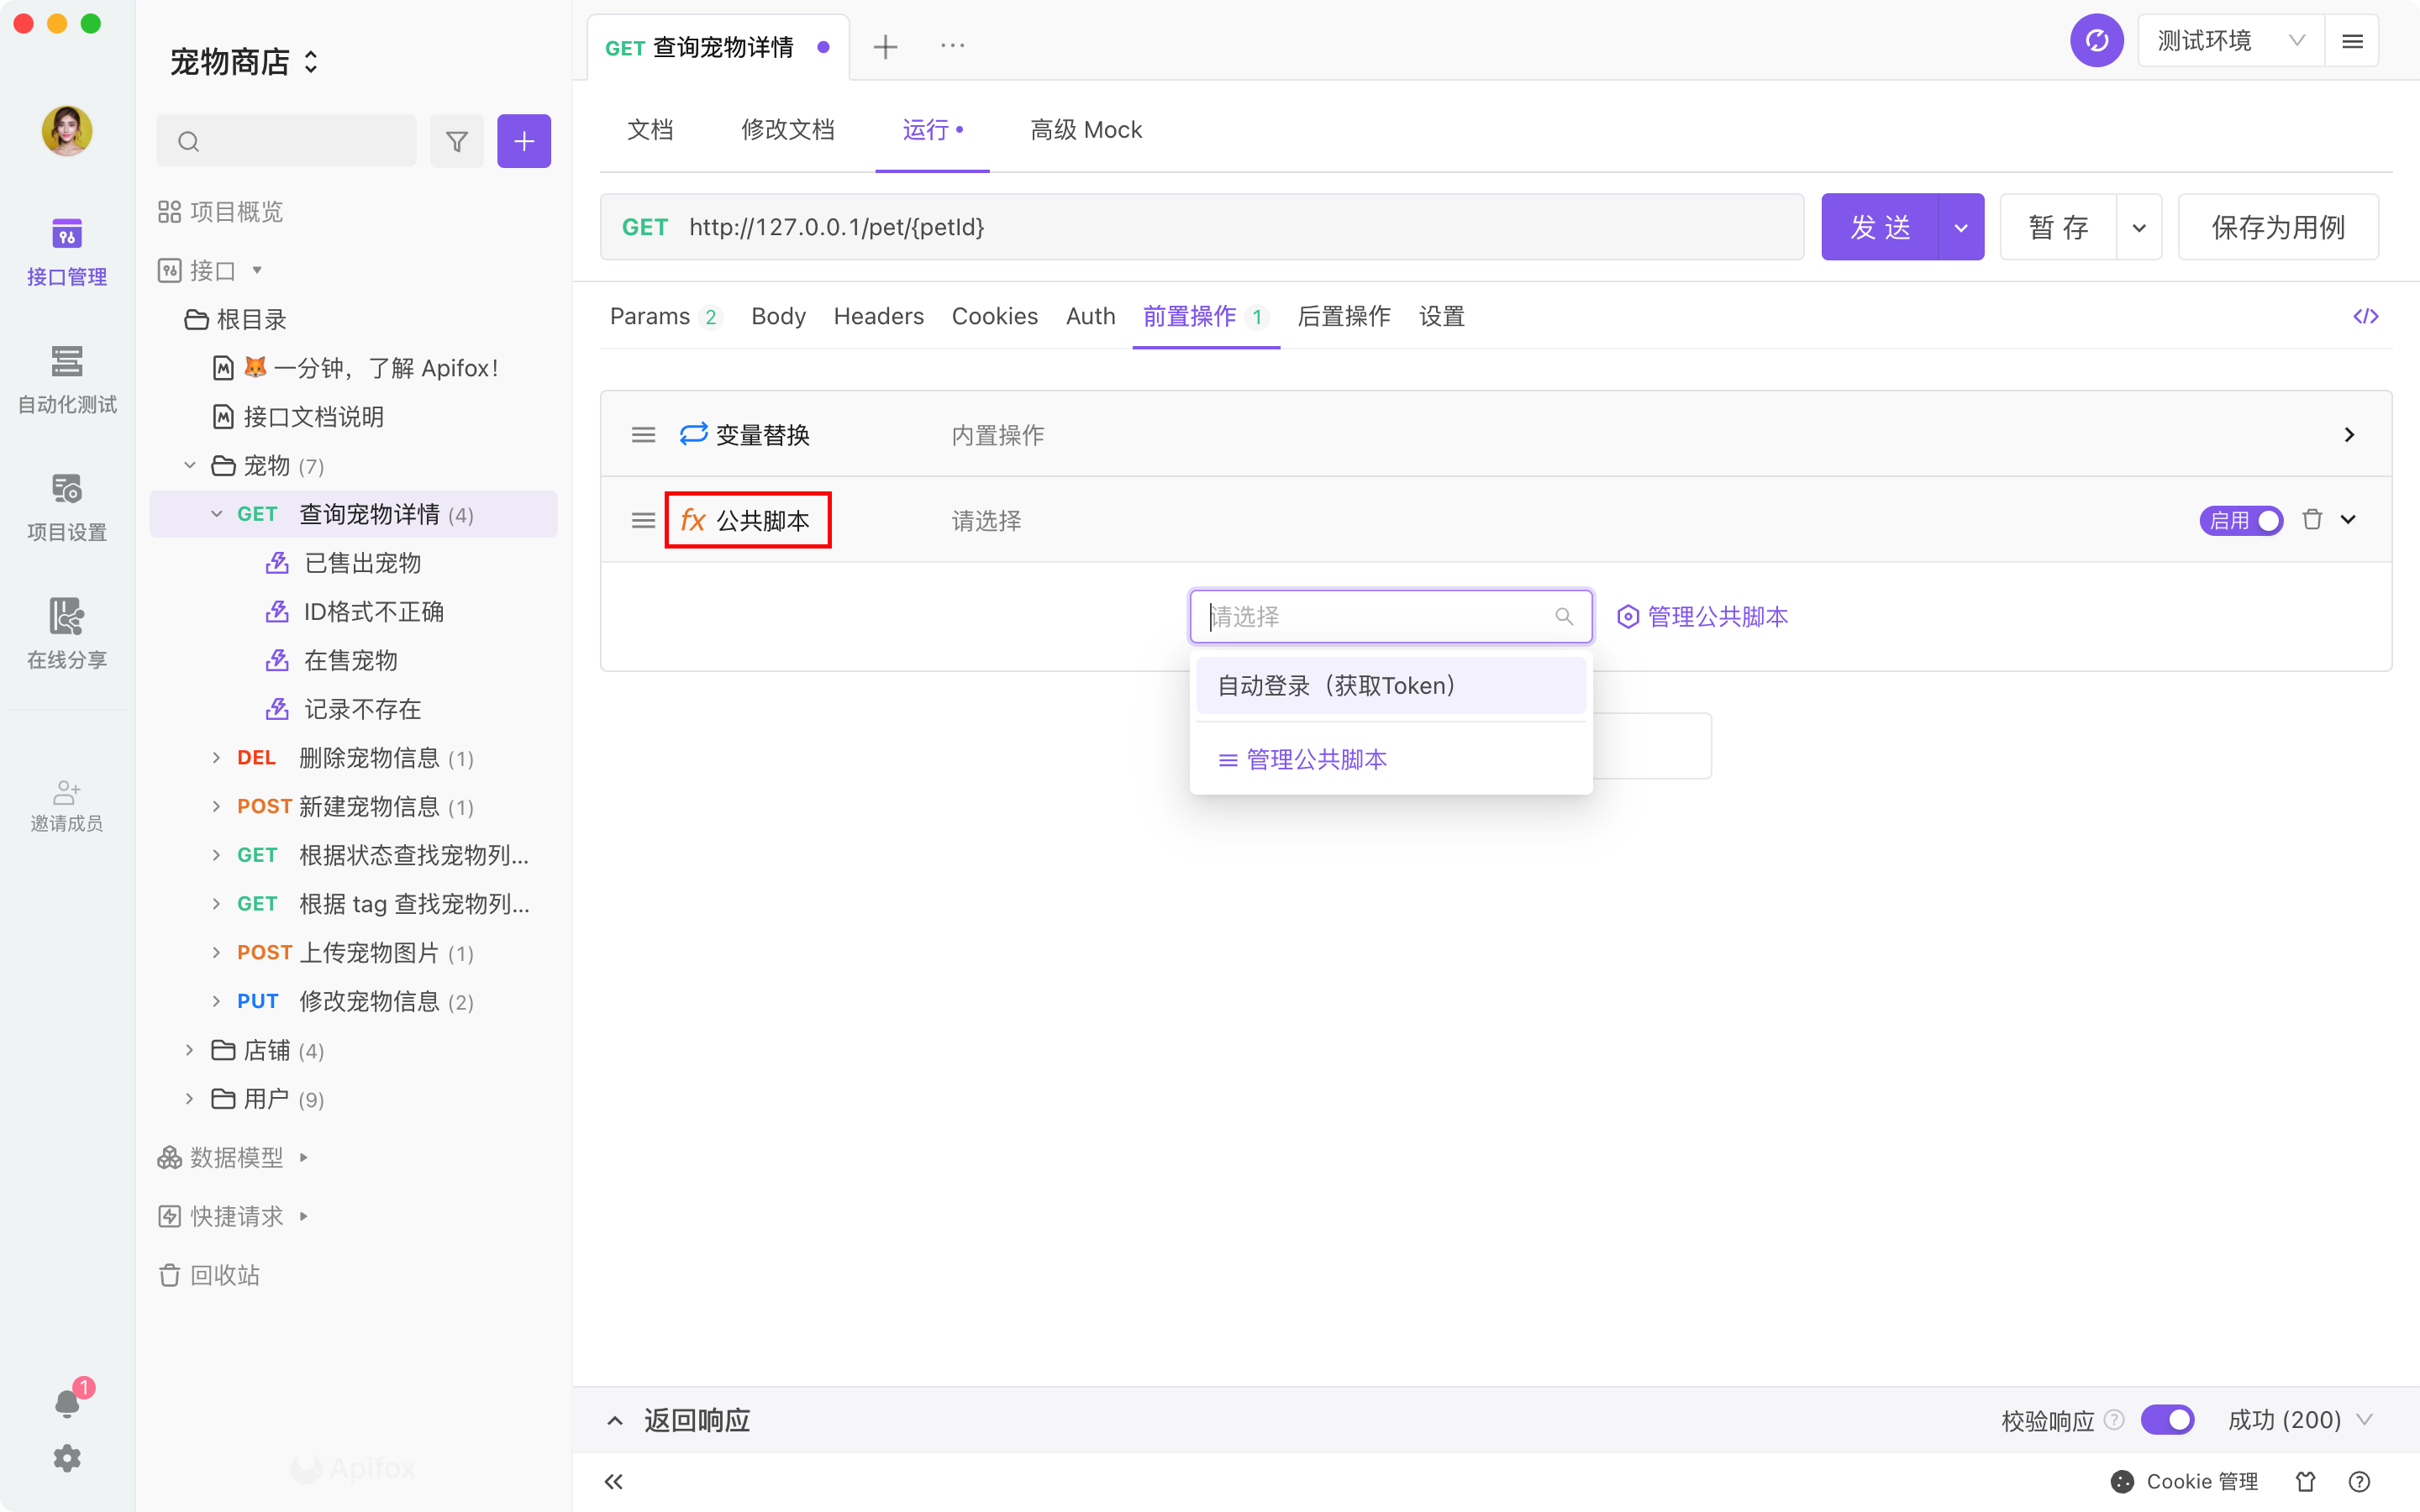Click the code view icon

click(x=2365, y=317)
